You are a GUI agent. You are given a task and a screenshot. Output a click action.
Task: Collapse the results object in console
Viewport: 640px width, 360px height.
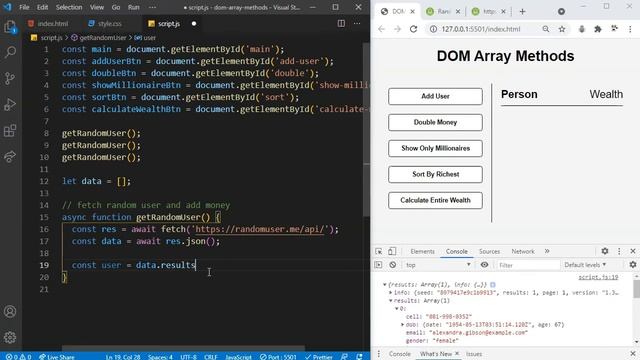coord(384,284)
